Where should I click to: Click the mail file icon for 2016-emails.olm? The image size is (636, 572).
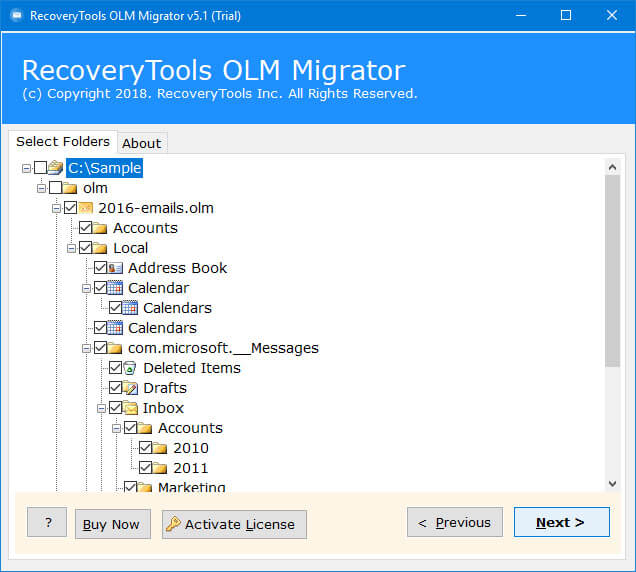[x=86, y=208]
